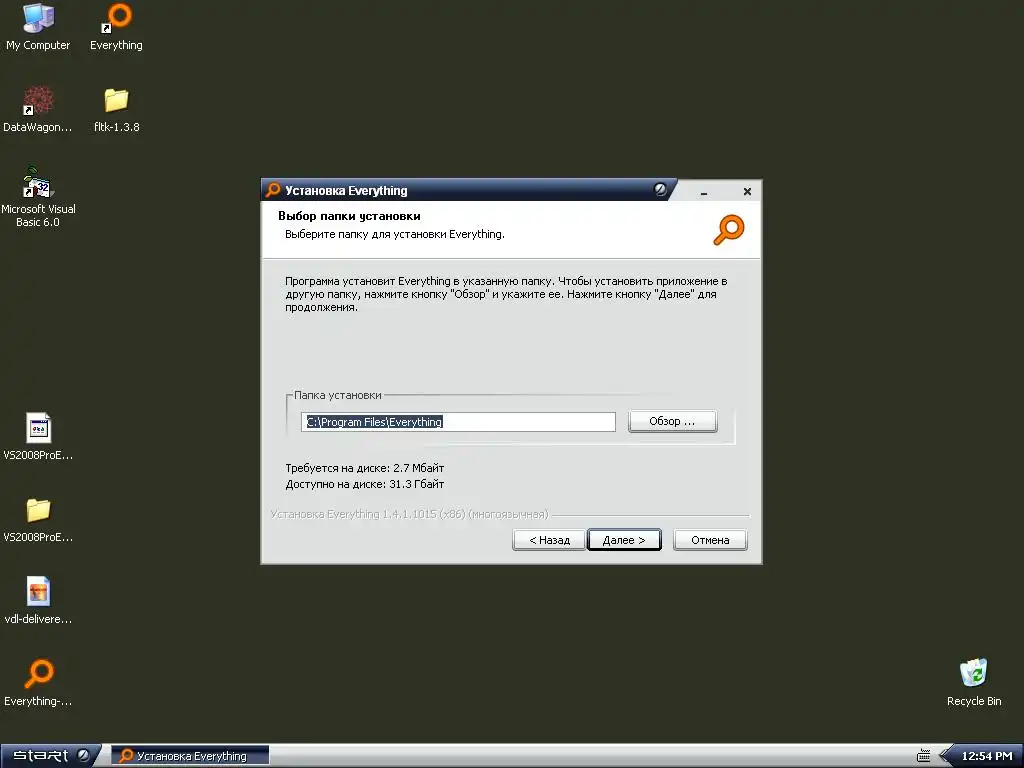Go back with the Назад button
The width and height of the screenshot is (1024, 768).
click(549, 540)
